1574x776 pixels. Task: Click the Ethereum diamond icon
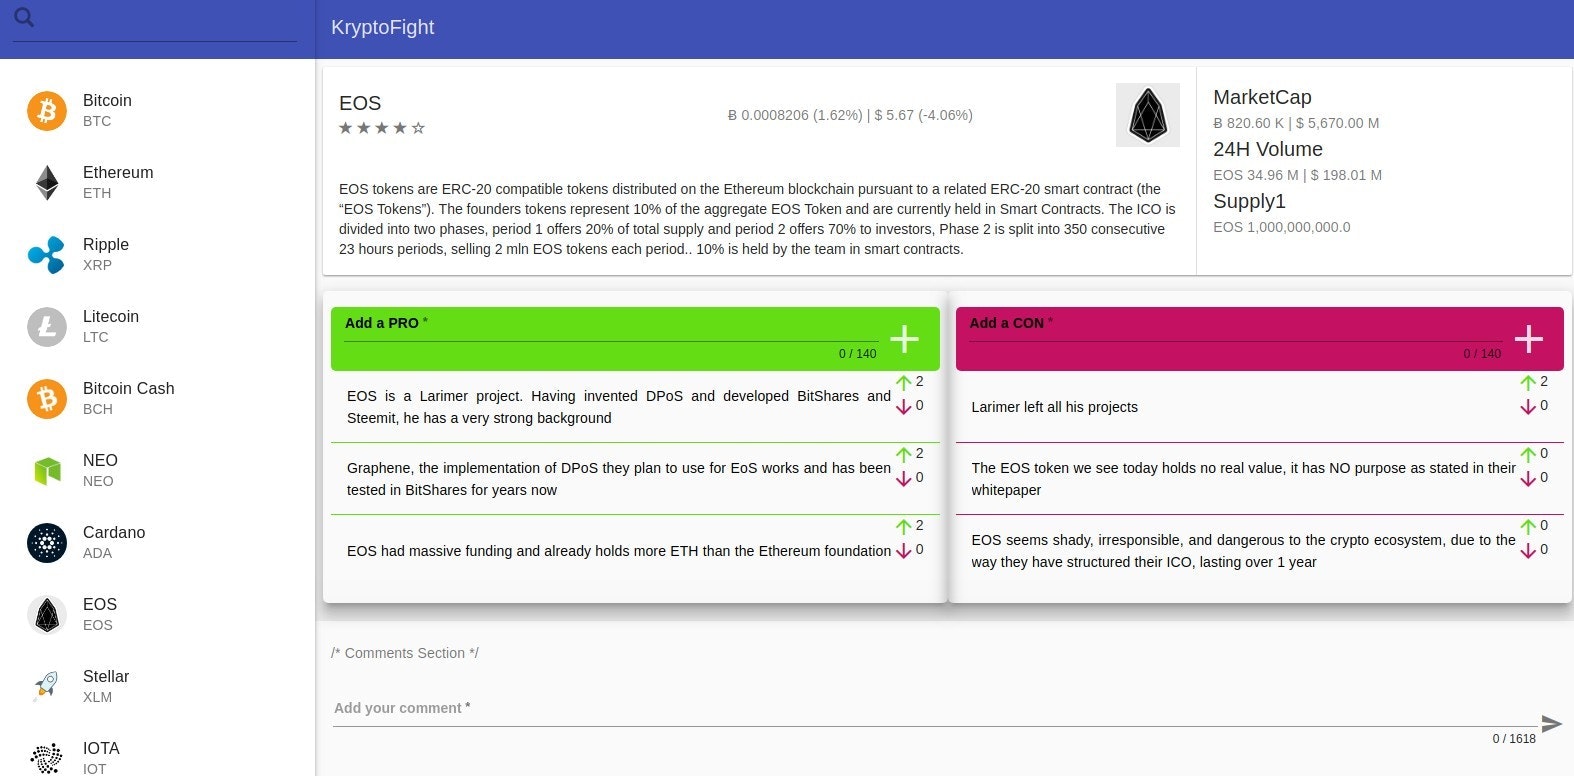[47, 183]
